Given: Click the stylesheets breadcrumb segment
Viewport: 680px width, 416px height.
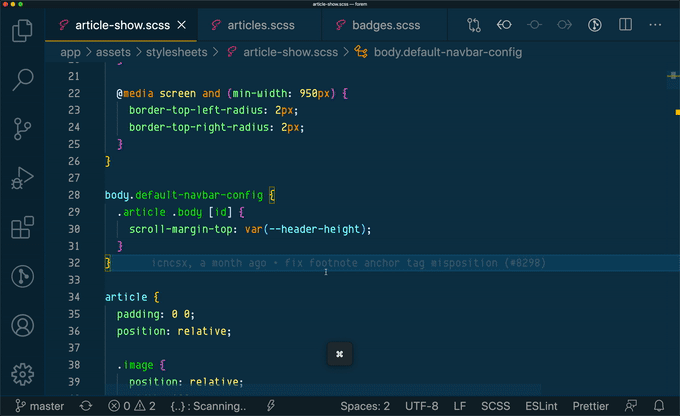Looking at the screenshot, I should click(x=176, y=52).
